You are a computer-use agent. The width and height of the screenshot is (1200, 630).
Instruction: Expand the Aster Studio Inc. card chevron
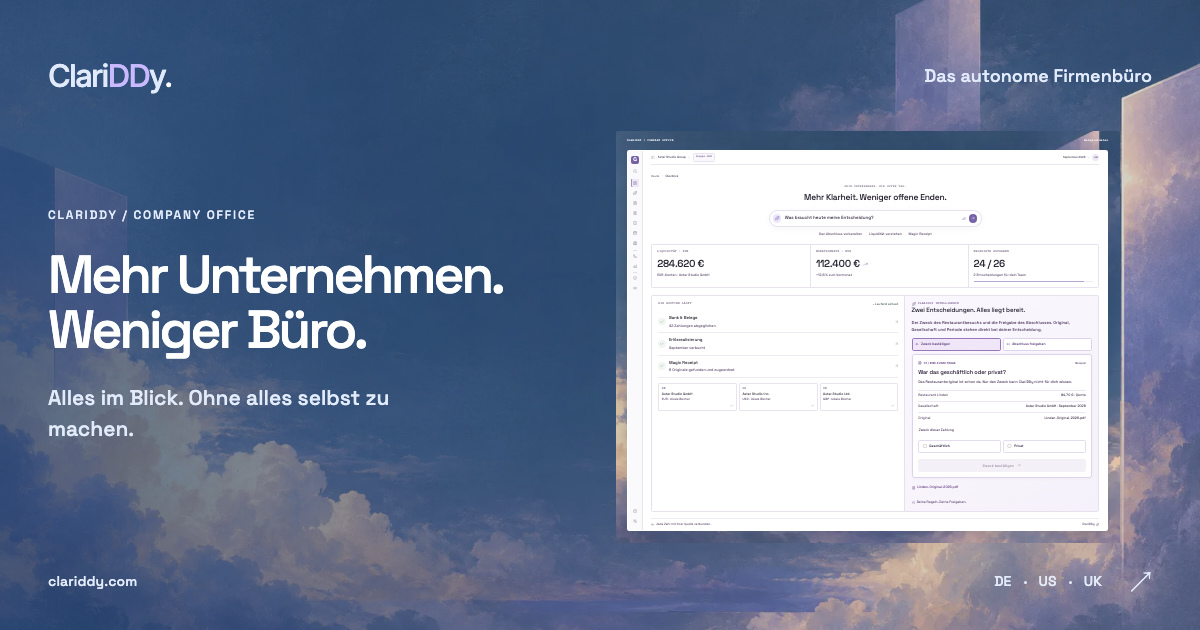coord(811,405)
